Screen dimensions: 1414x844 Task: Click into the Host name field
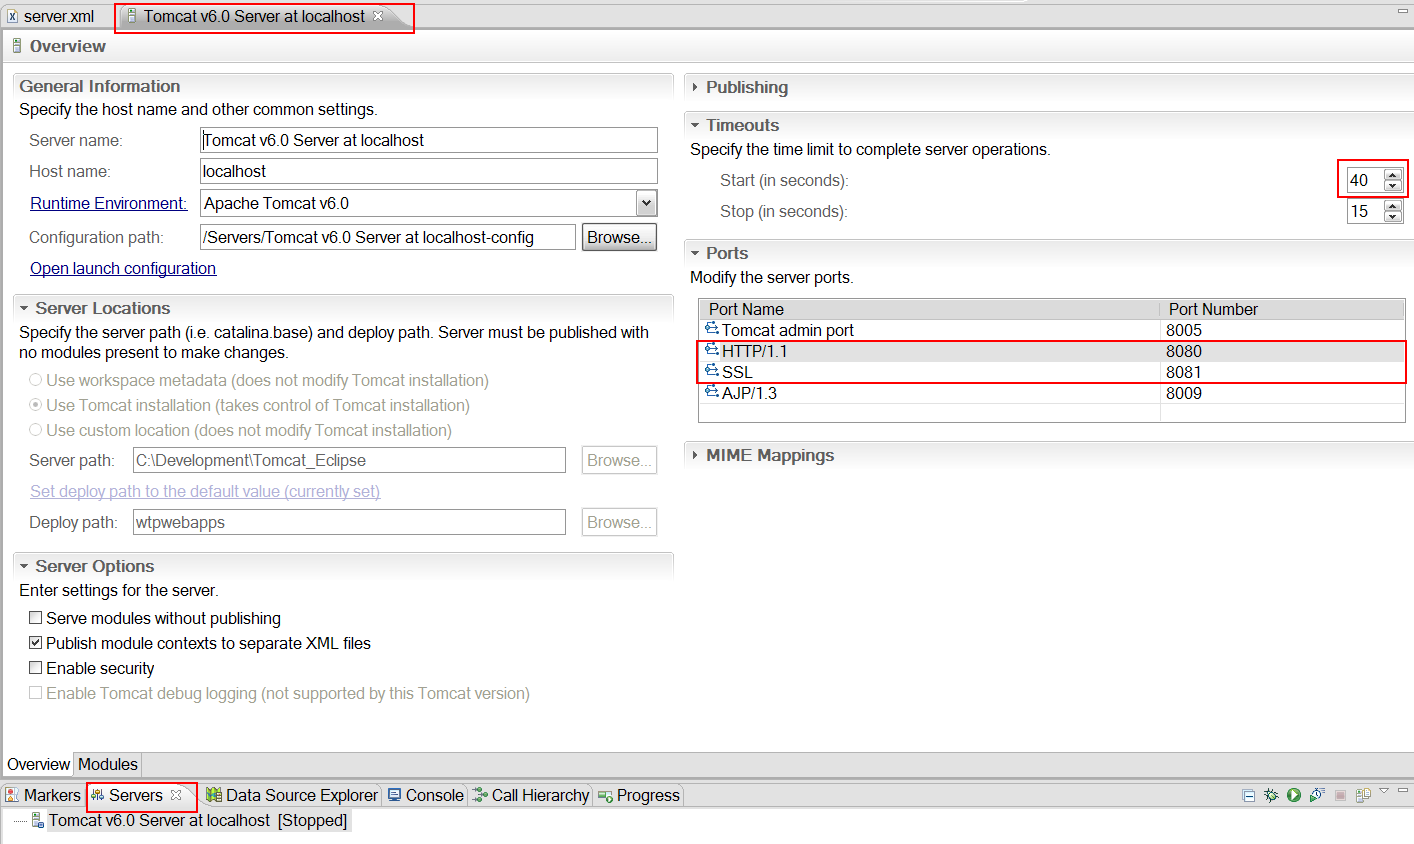(429, 171)
